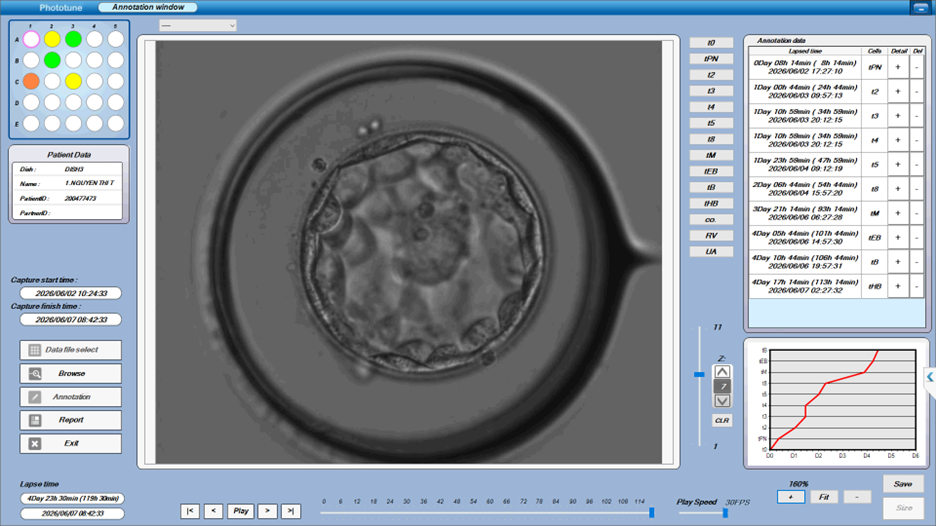
Task: Switch to the Annotation window tab
Action: coord(148,7)
